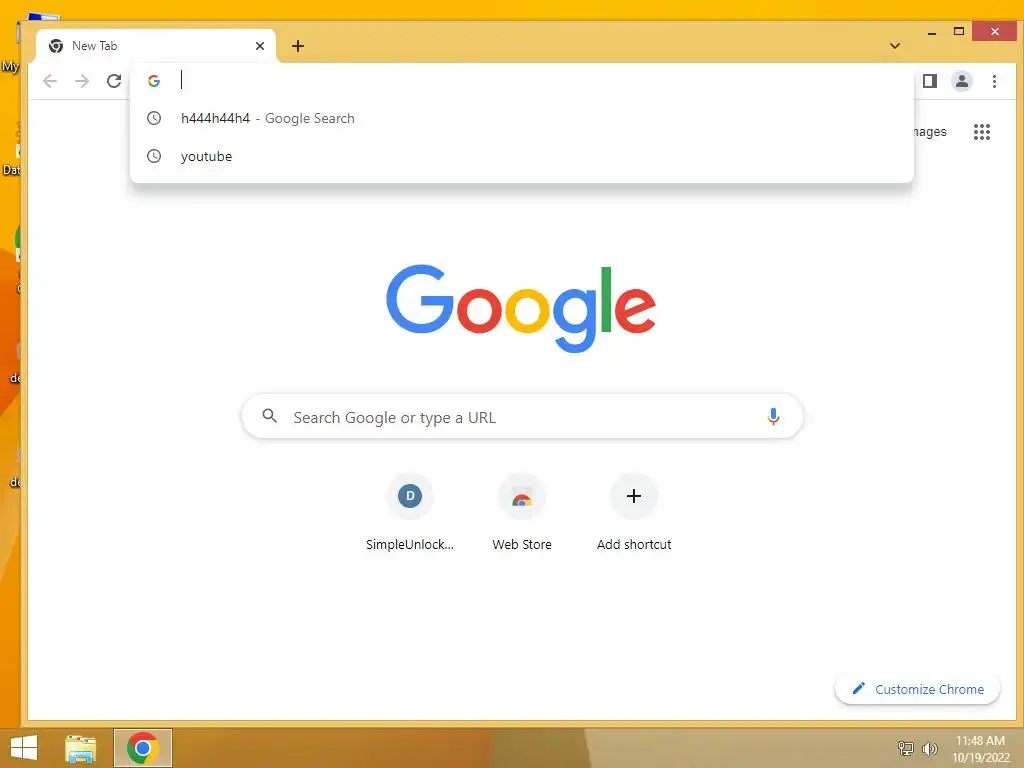Open the profile avatar menu
The height and width of the screenshot is (768, 1024).
coord(961,81)
